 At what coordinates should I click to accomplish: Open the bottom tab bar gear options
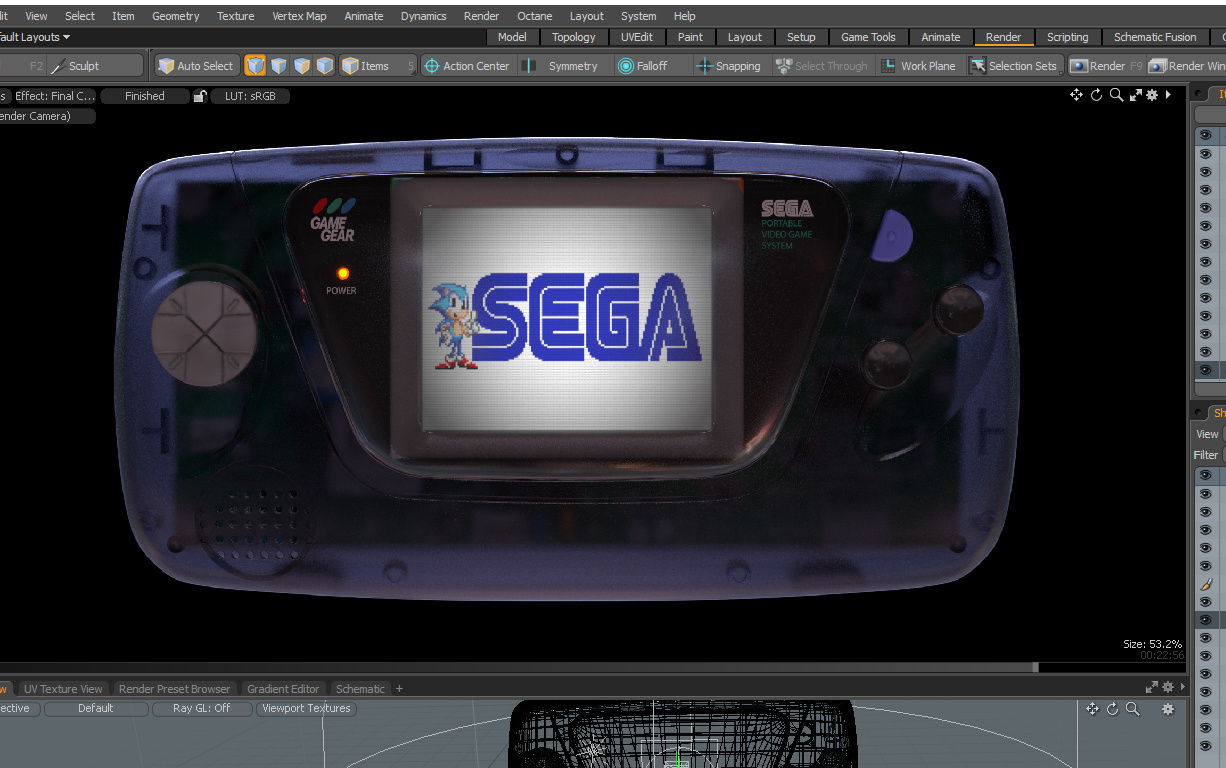[1167, 687]
